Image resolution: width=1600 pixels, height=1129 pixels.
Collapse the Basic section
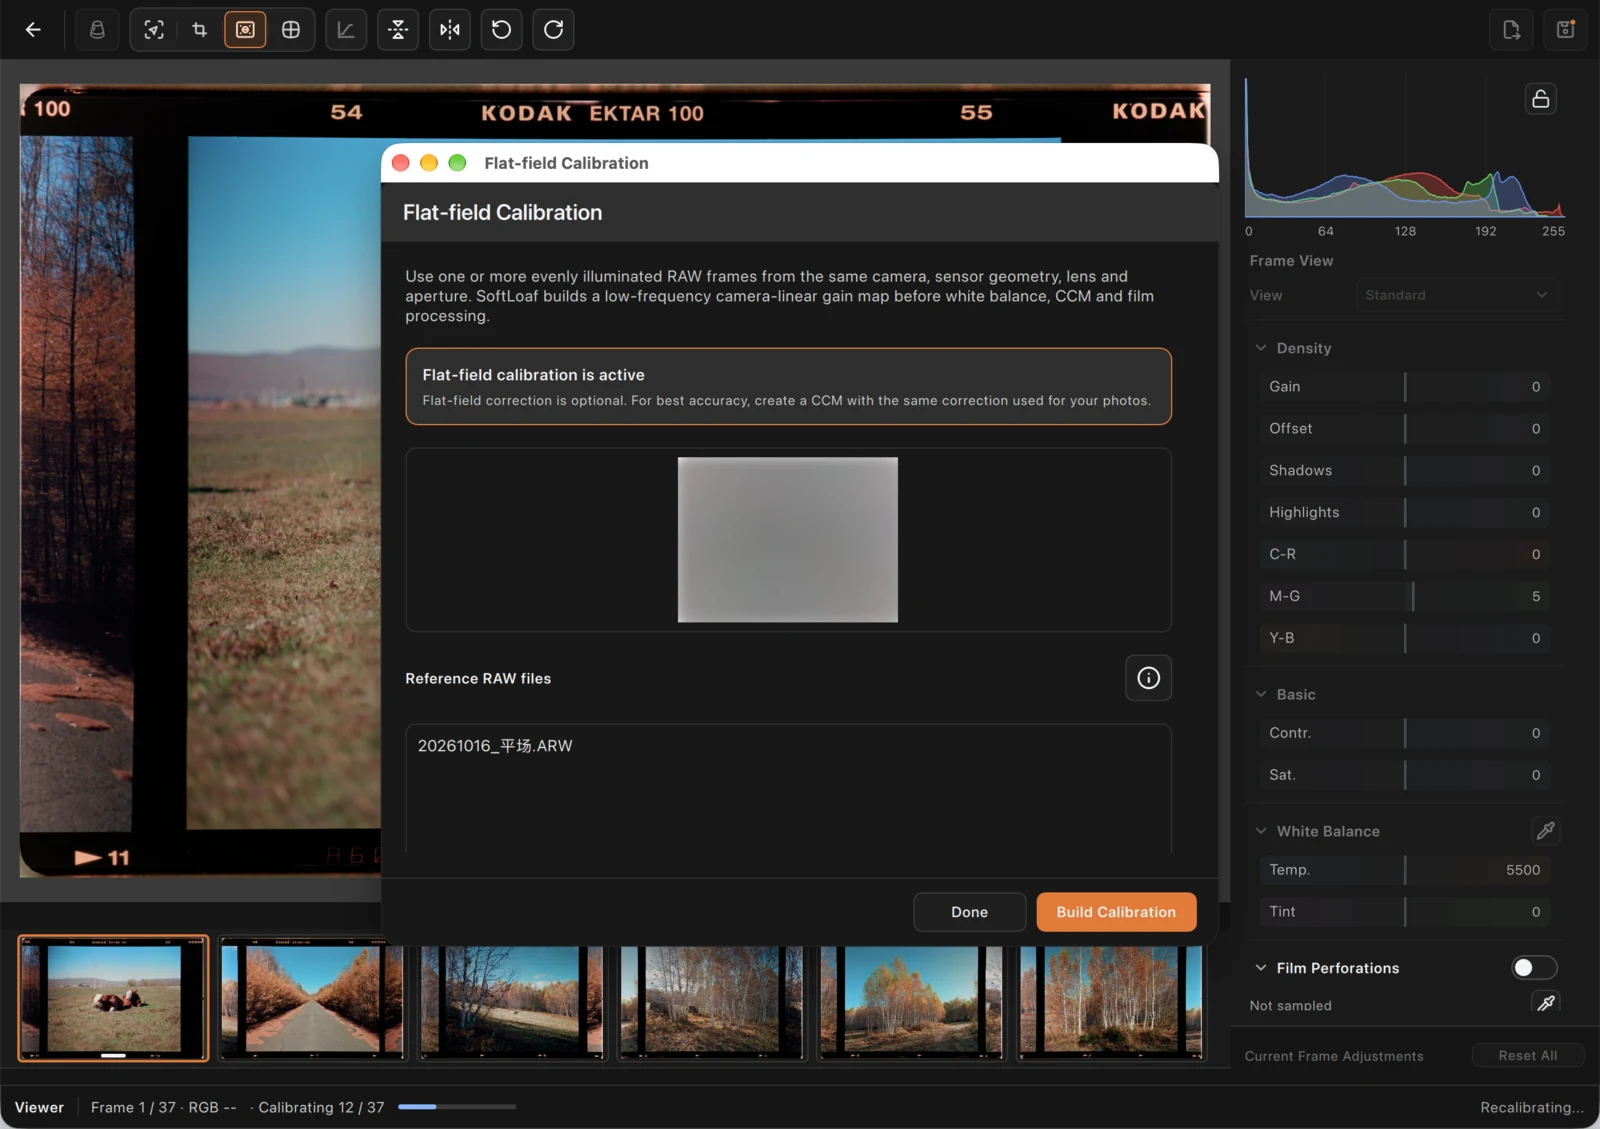(x=1261, y=694)
